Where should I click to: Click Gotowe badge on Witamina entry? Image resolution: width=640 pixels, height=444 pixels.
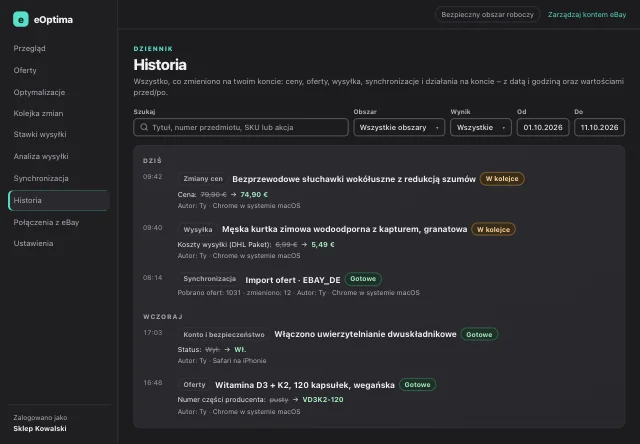point(417,385)
